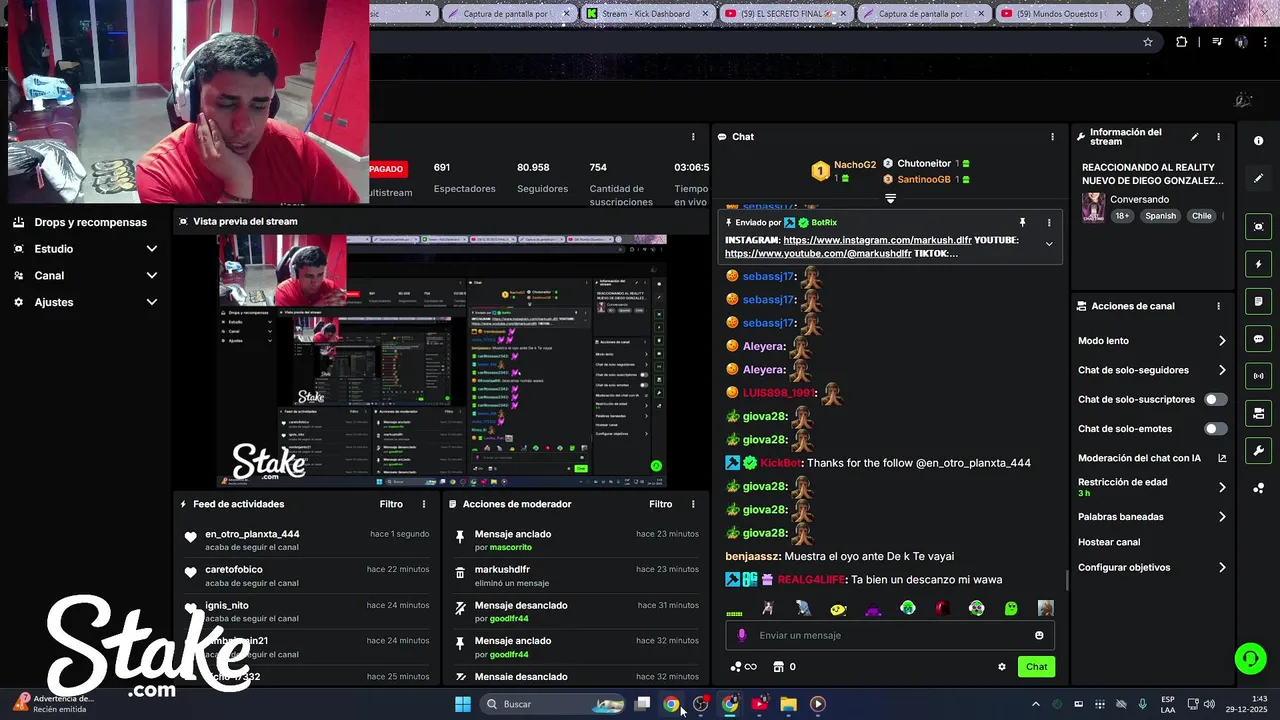The width and height of the screenshot is (1280, 720).
Task: Open browser extensions puzzle icon
Action: (1182, 42)
